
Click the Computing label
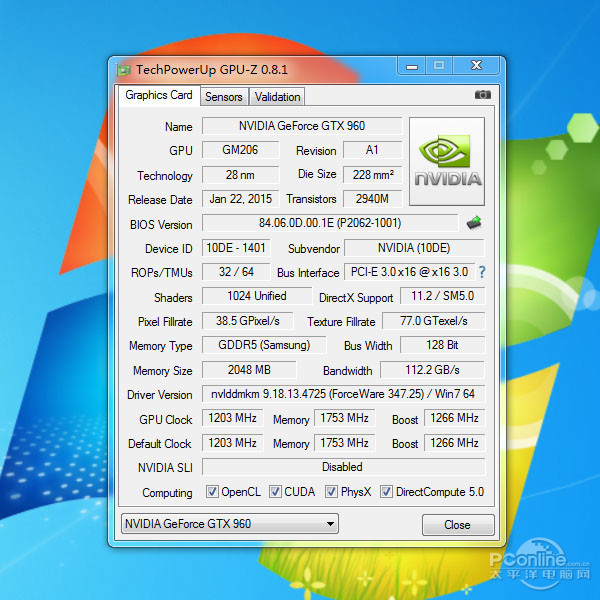(167, 492)
